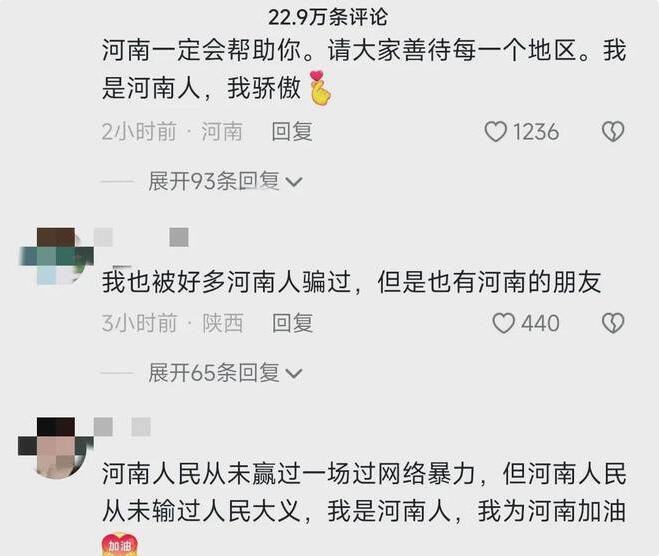This screenshot has width=659, height=556.
Task: Dislike the Shaanxi comment via broken heart
Action: pyautogui.click(x=613, y=323)
